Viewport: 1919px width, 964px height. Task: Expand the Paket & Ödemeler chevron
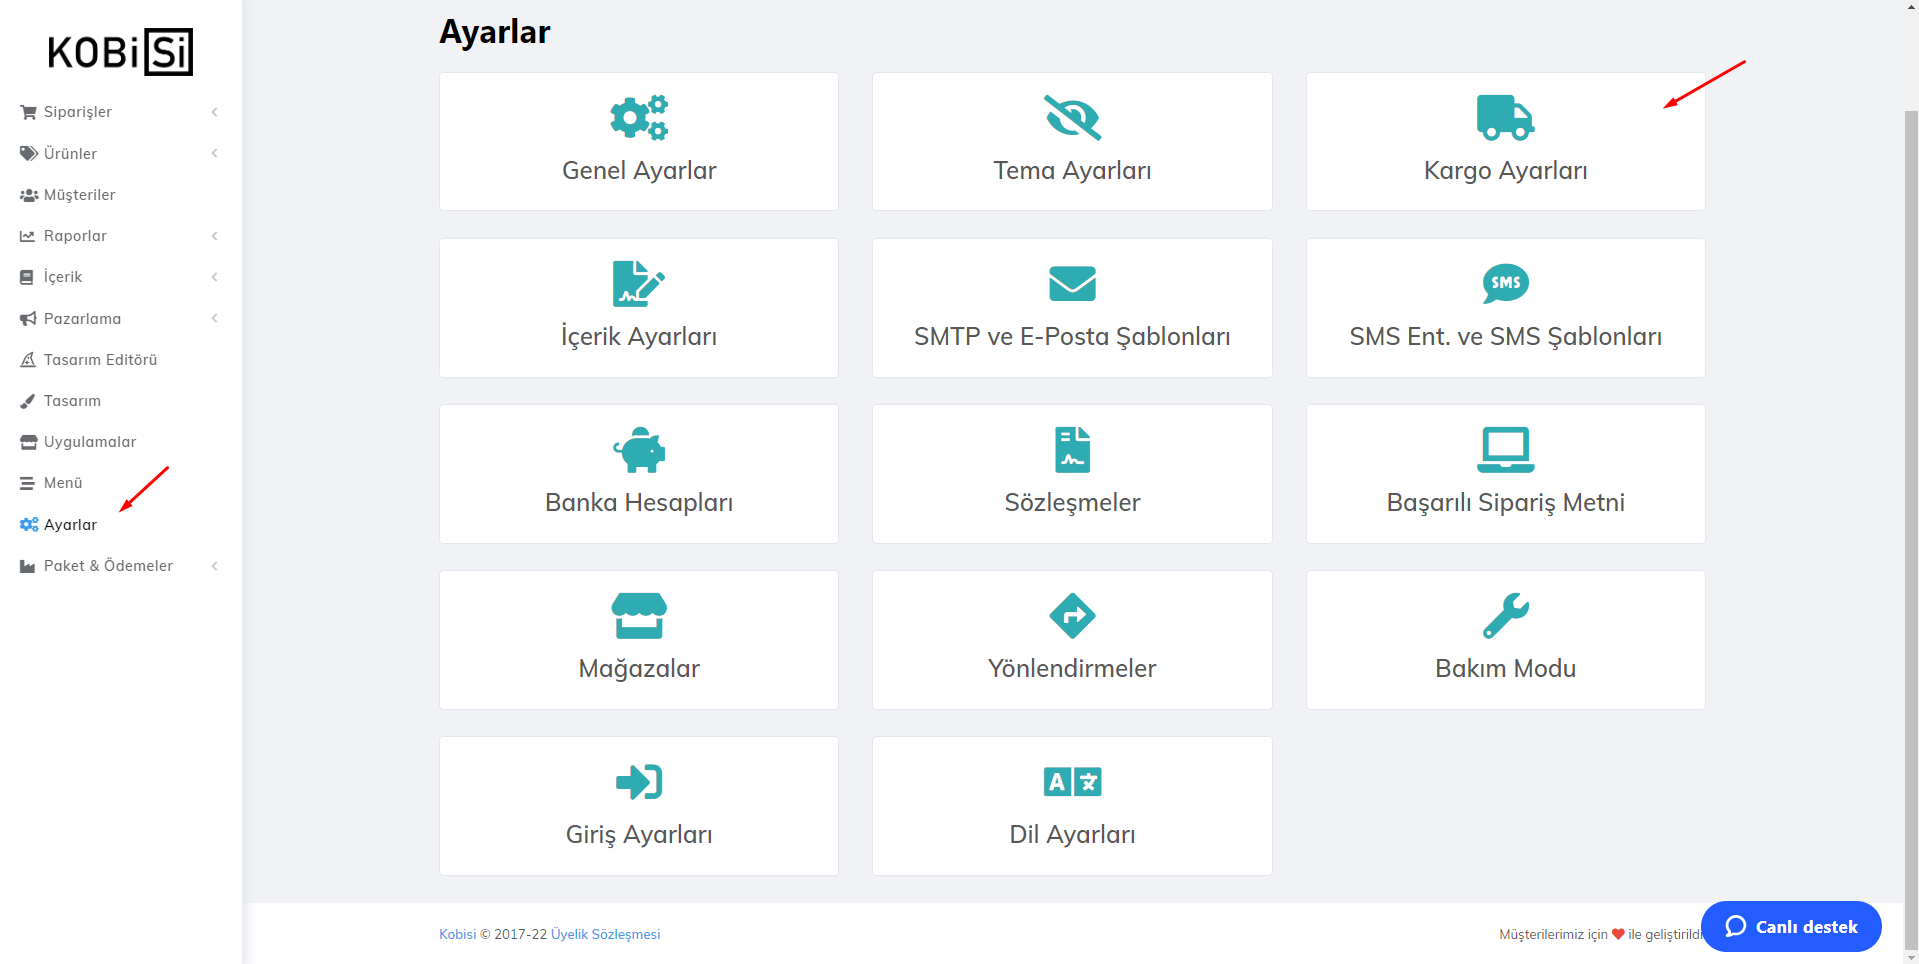point(214,566)
